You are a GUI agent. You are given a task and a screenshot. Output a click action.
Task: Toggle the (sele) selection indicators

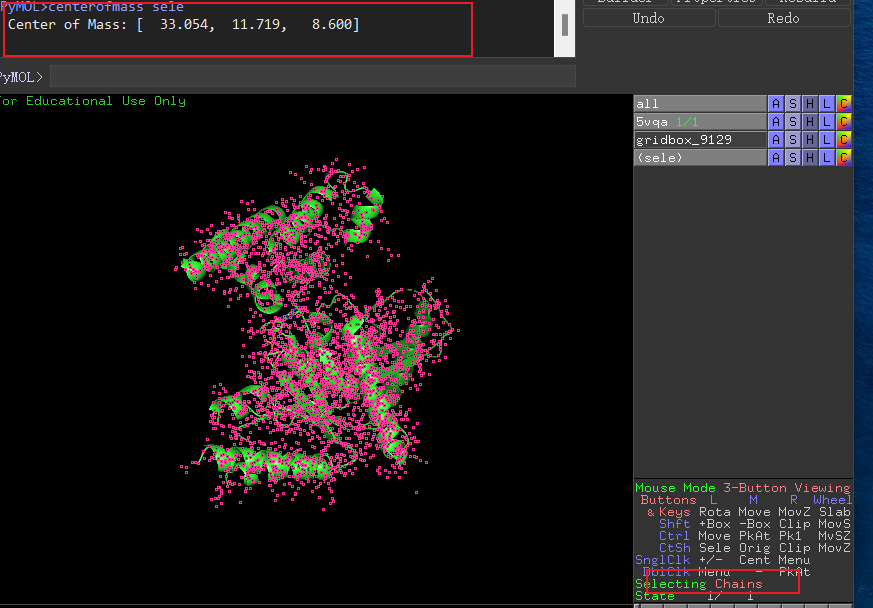(x=700, y=158)
